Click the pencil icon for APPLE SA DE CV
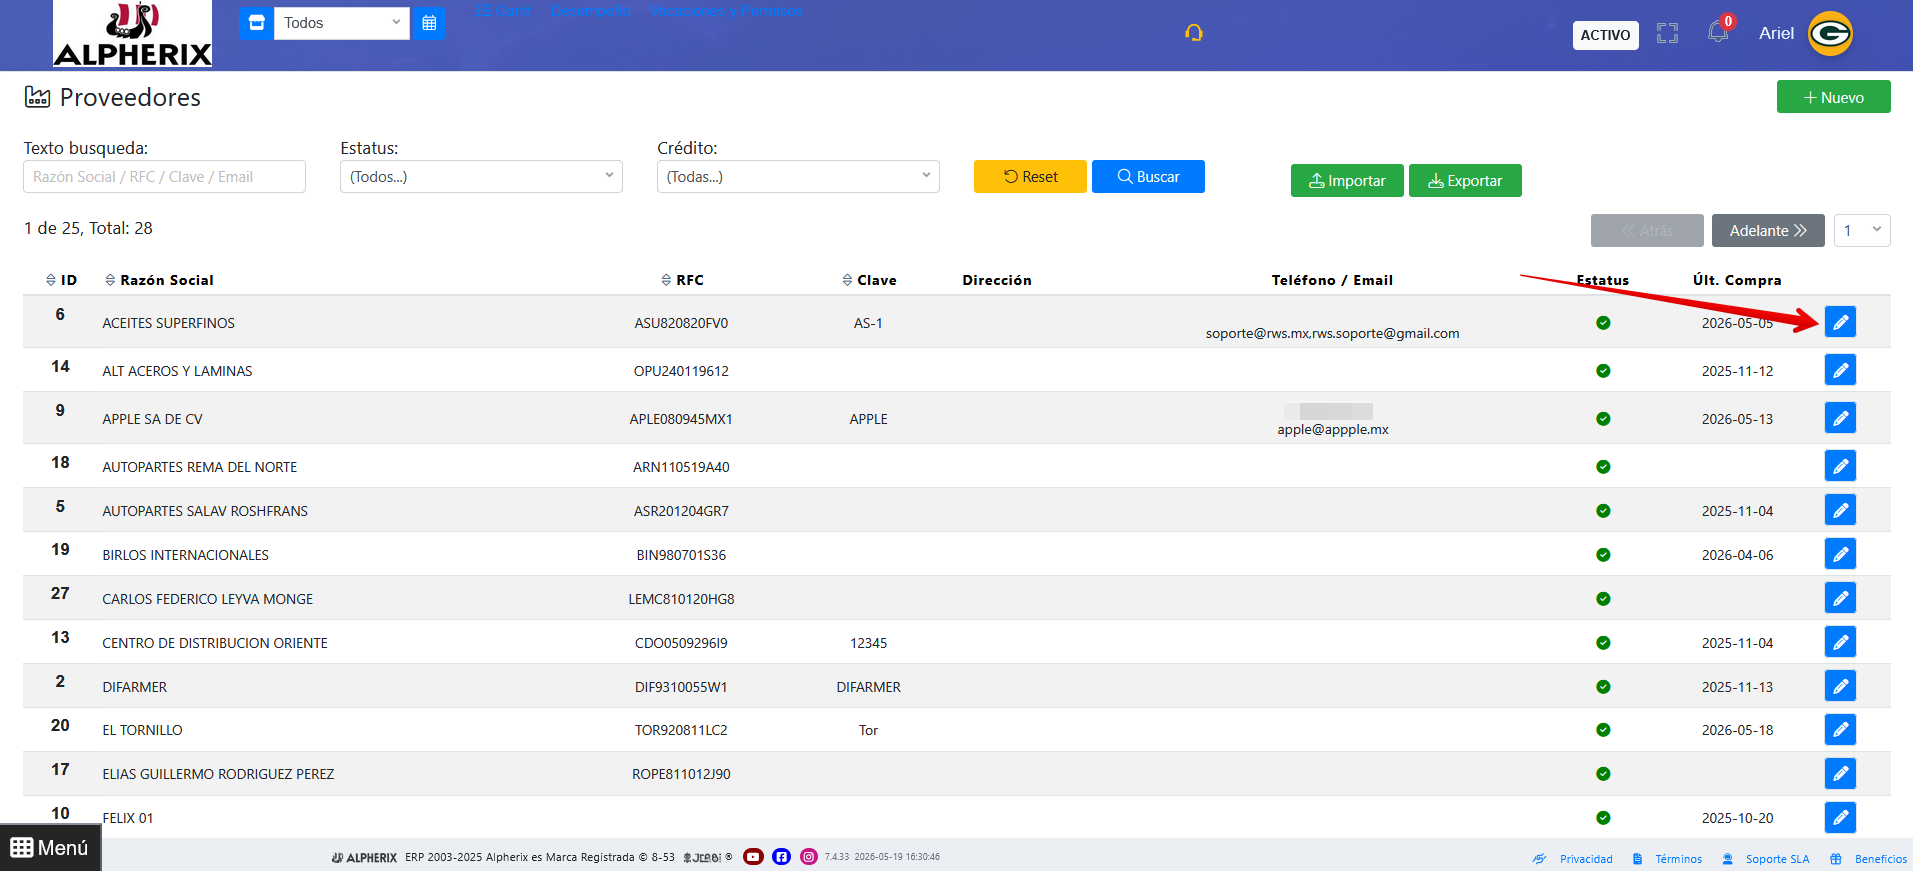The width and height of the screenshot is (1913, 871). pyautogui.click(x=1840, y=418)
